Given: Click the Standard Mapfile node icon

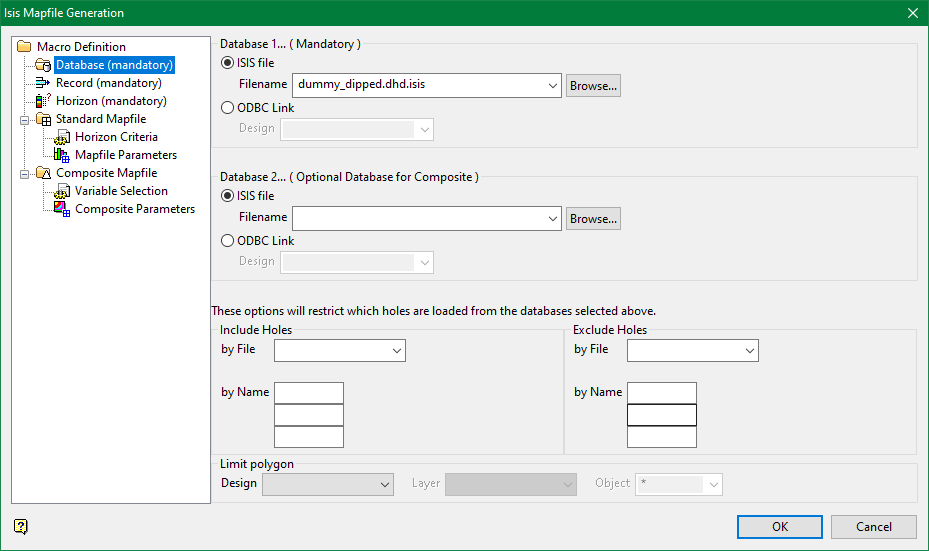Looking at the screenshot, I should 43,119.
